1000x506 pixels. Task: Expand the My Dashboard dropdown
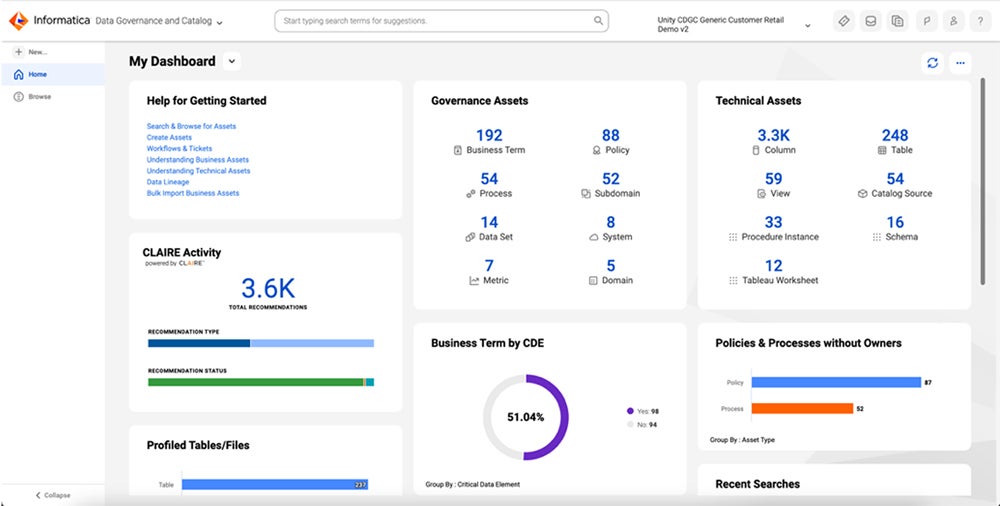click(x=232, y=62)
